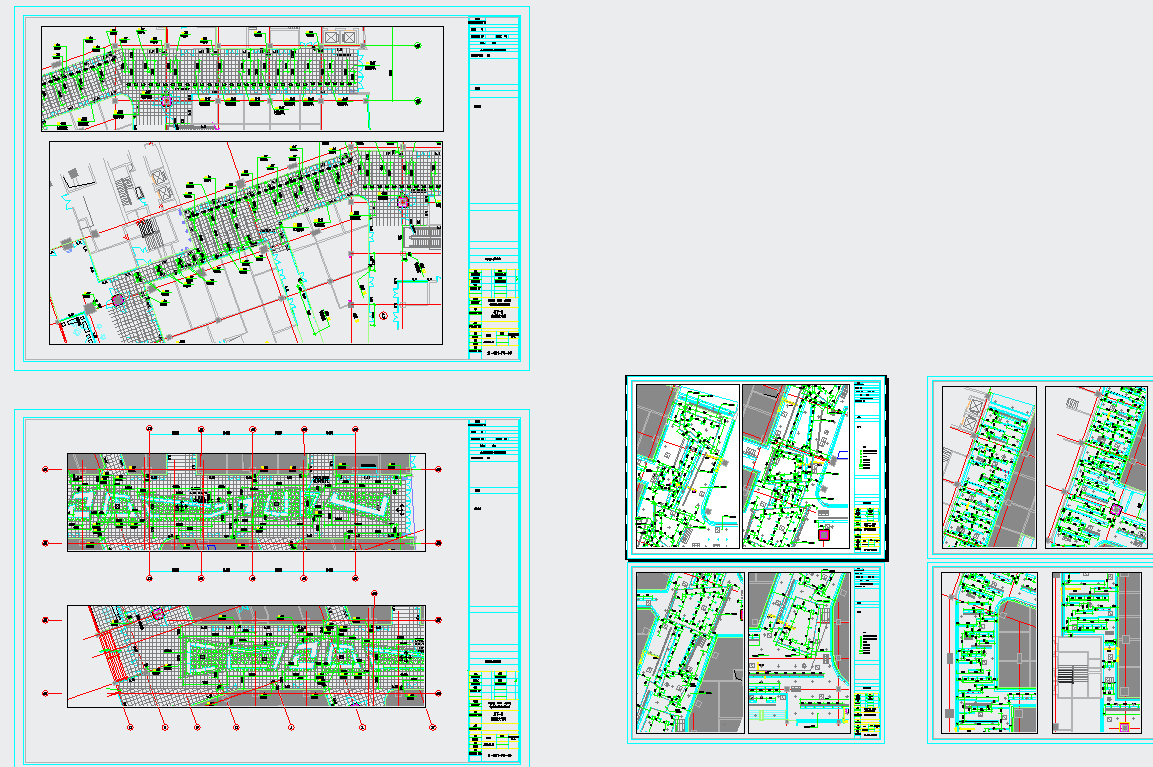Select right viewport of middle lower sheet
Screen dimensions: 1153x767
pyautogui.click(x=798, y=653)
